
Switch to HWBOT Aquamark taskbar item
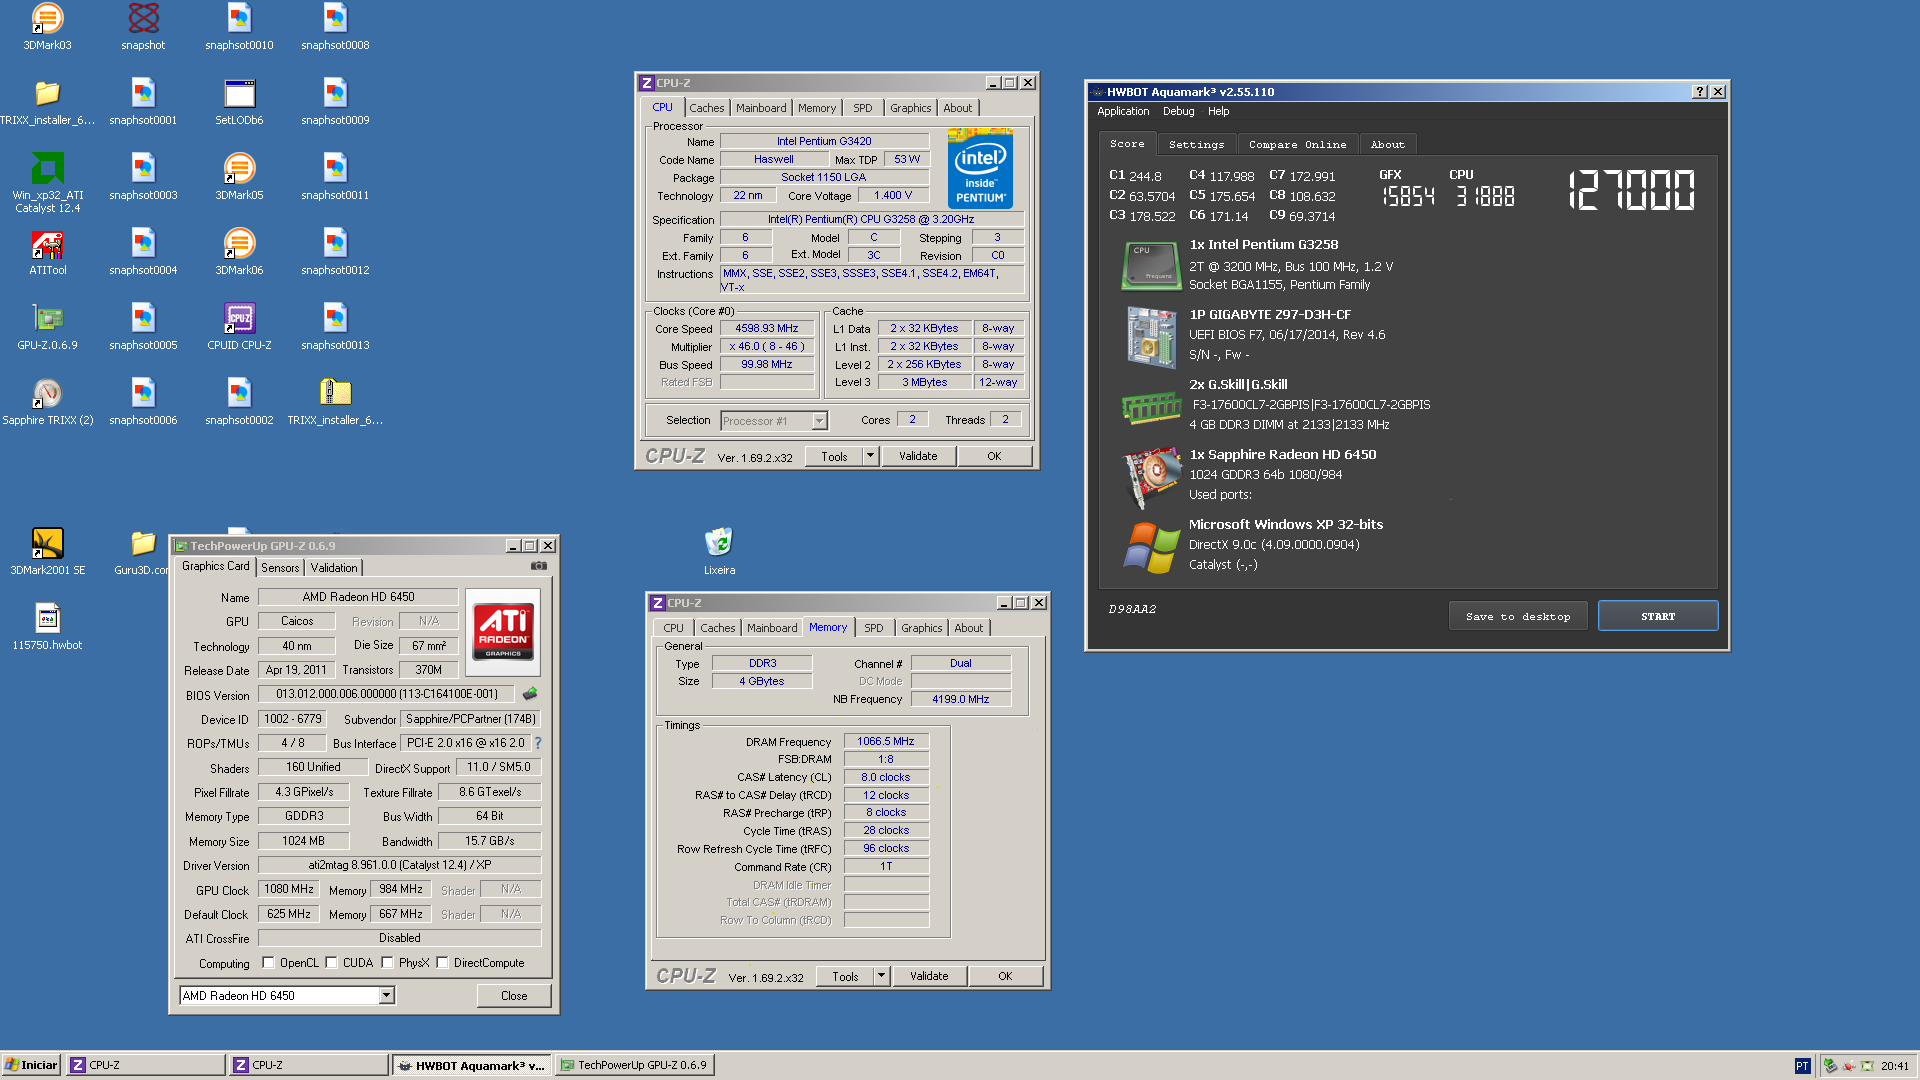(471, 1066)
